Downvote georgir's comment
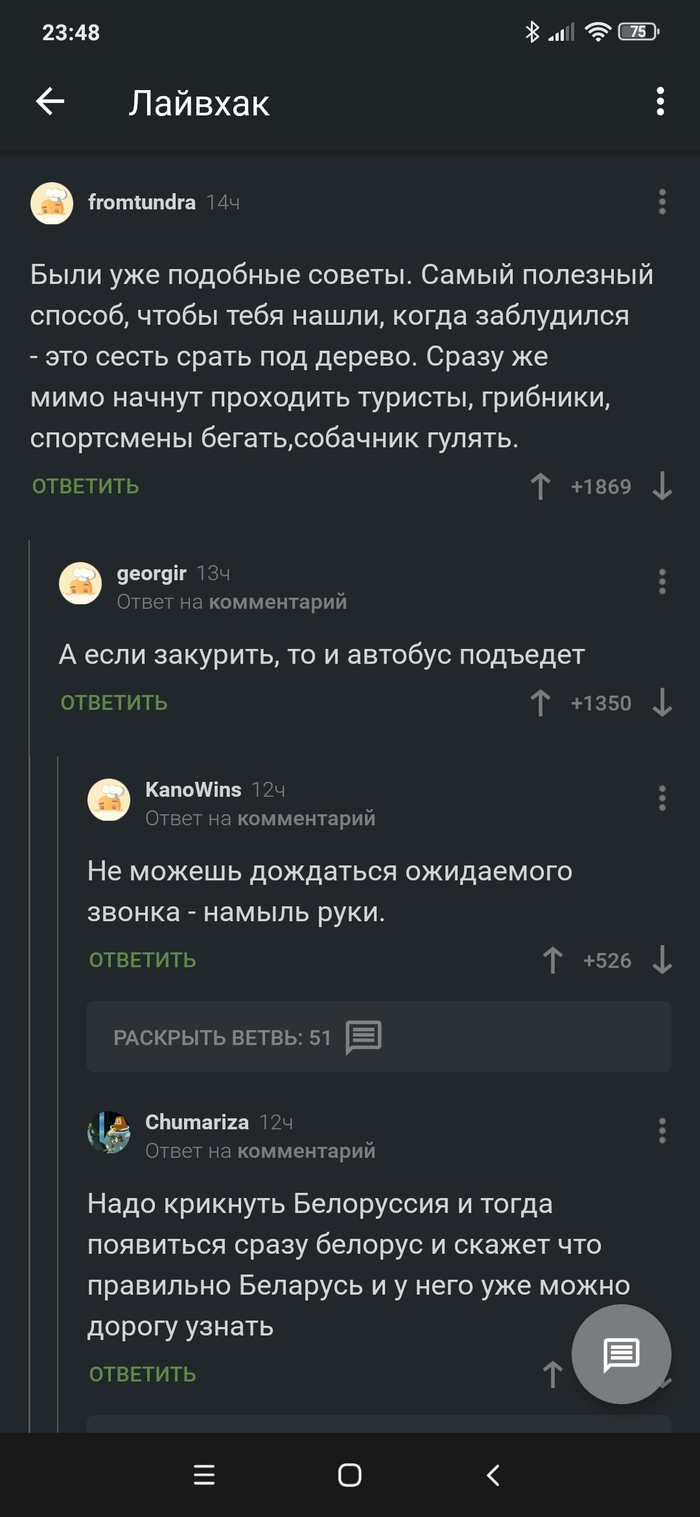 663,703
